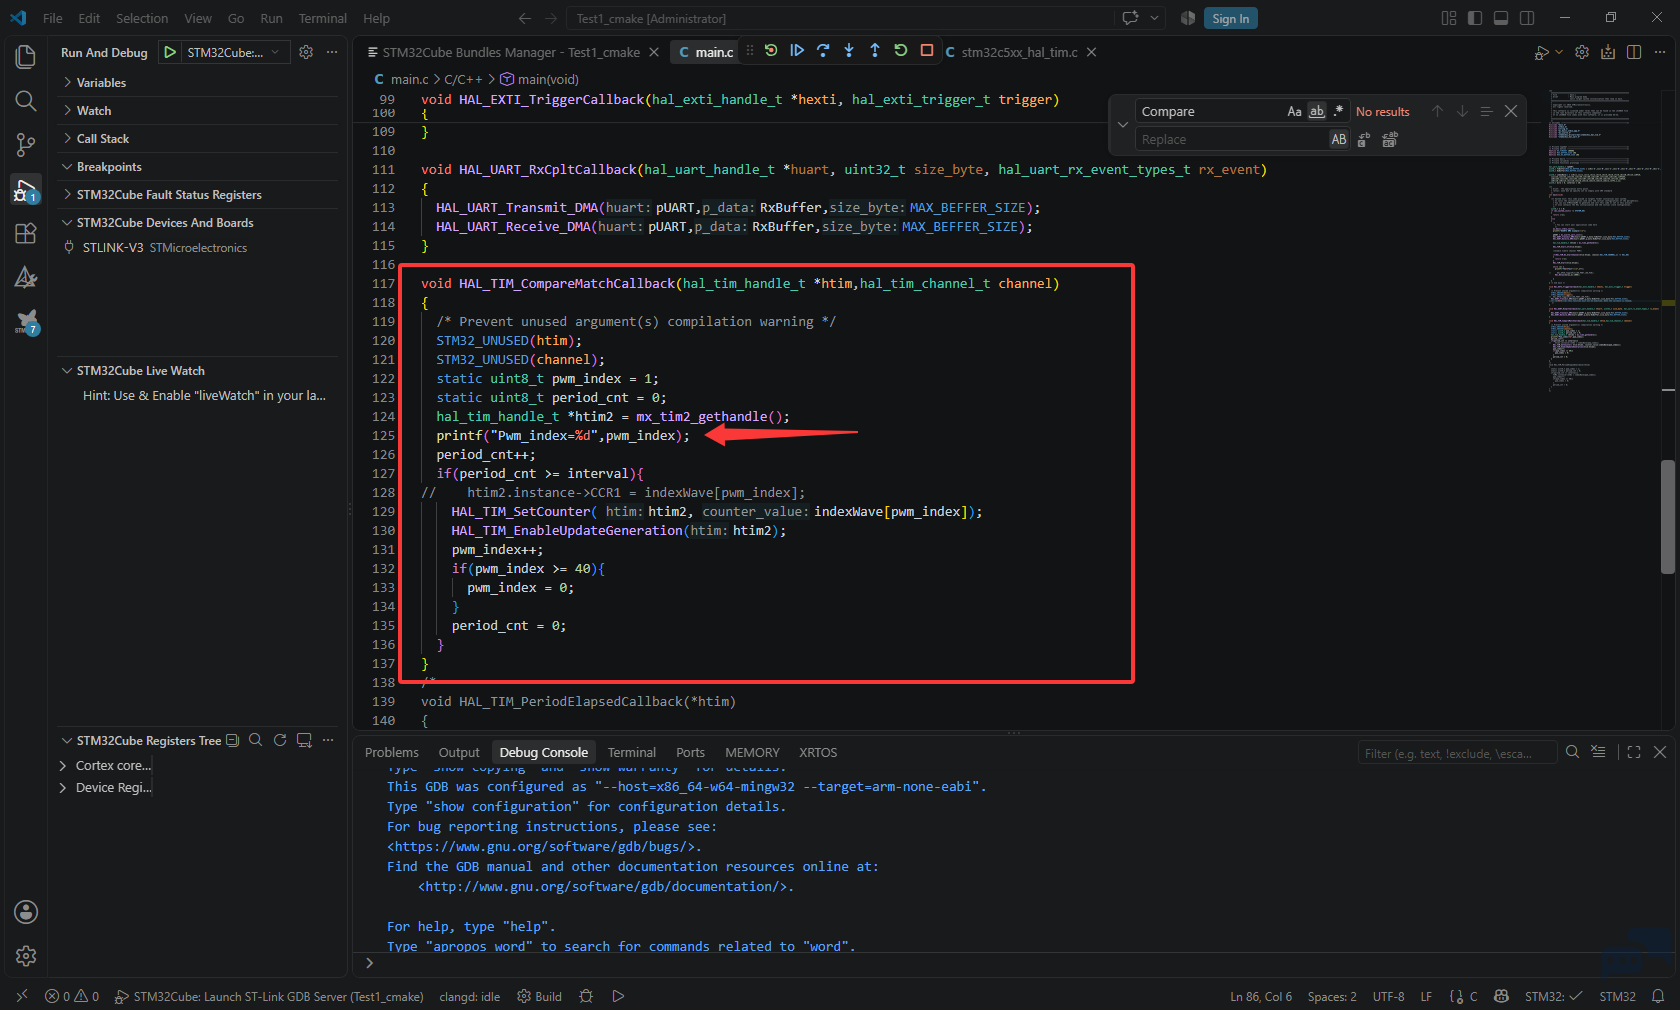1680x1010 pixels.
Task: Restart the debug session
Action: pyautogui.click(x=901, y=51)
